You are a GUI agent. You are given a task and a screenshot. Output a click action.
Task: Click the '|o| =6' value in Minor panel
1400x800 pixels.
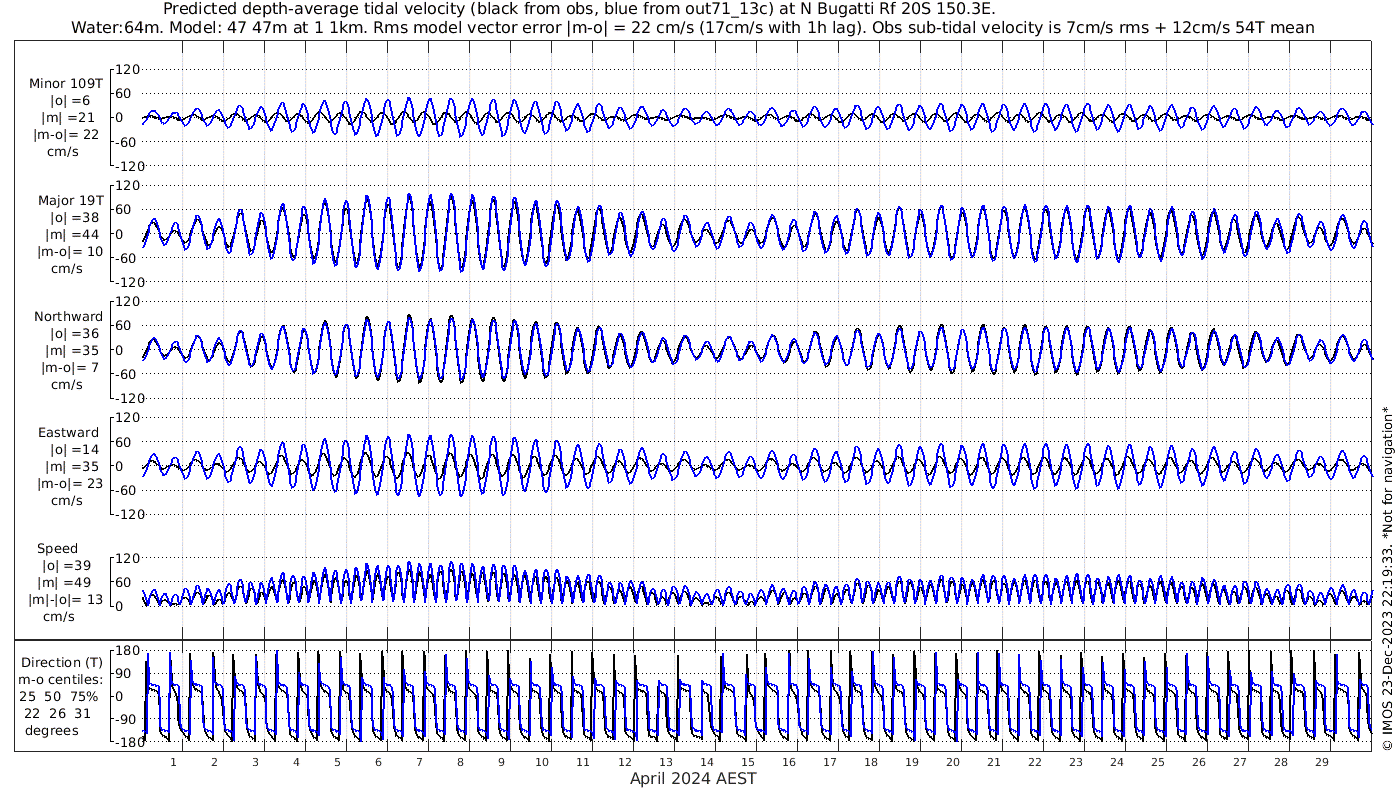[70, 101]
